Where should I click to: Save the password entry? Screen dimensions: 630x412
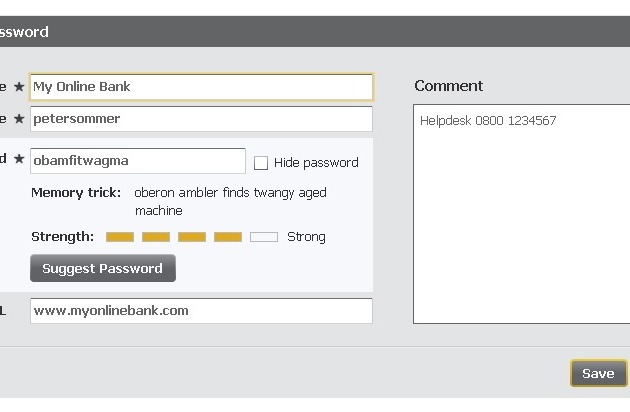point(598,374)
